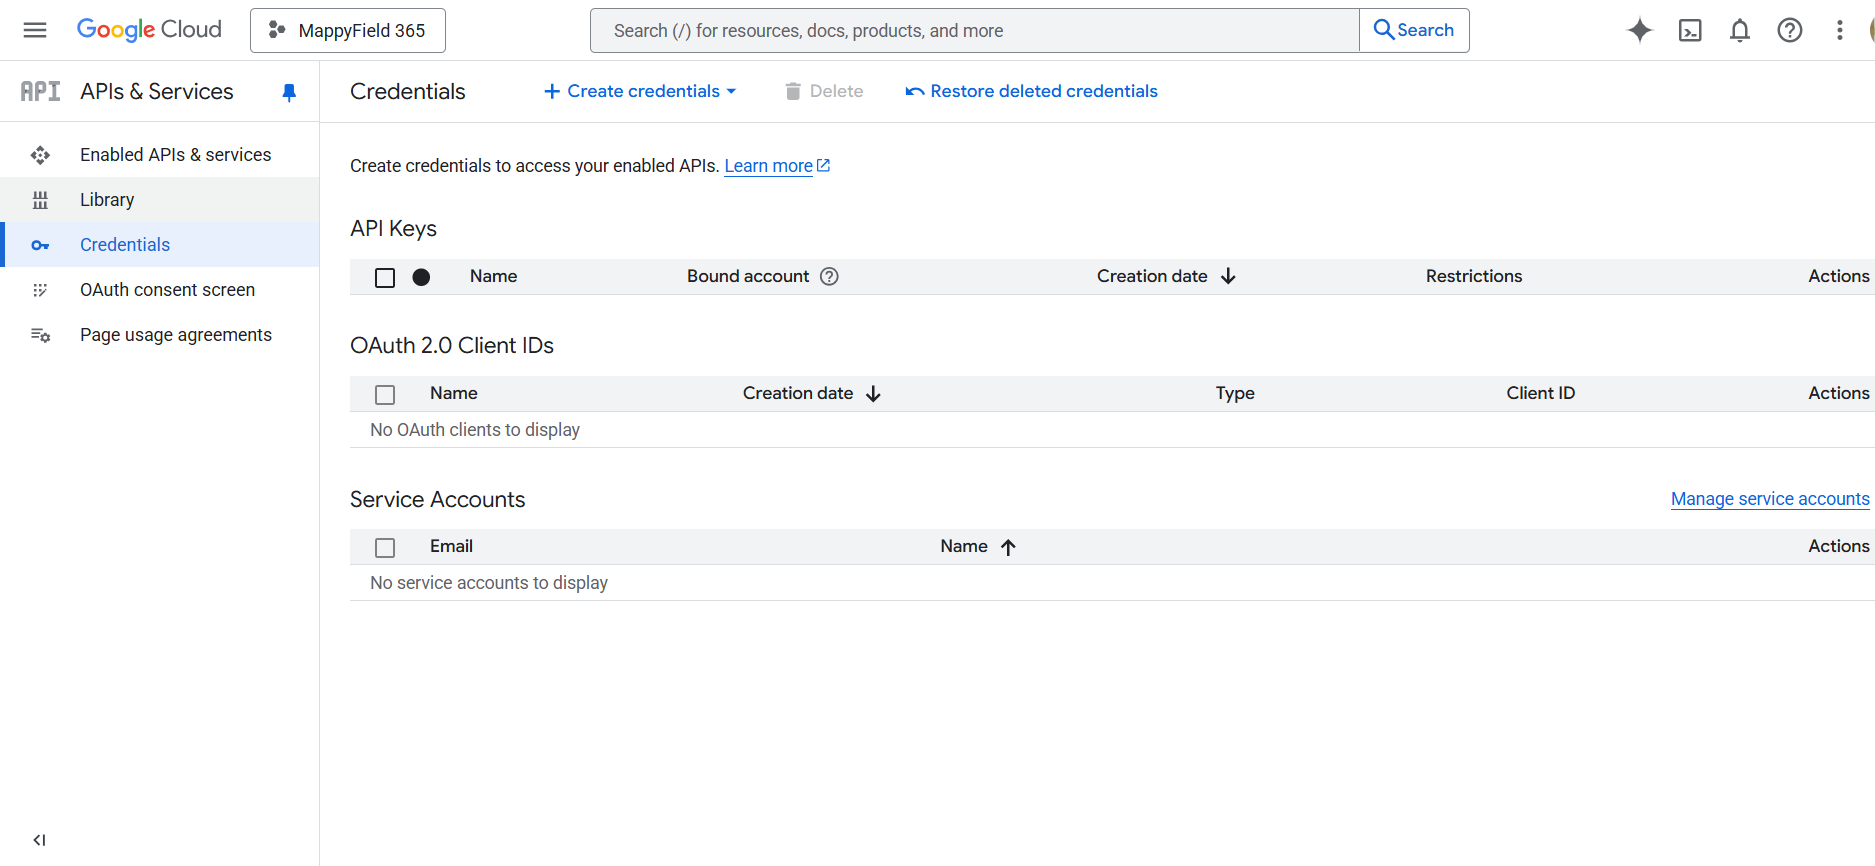Viewport: 1875px width, 866px height.
Task: Click the API Keys status dot column
Action: 421,277
